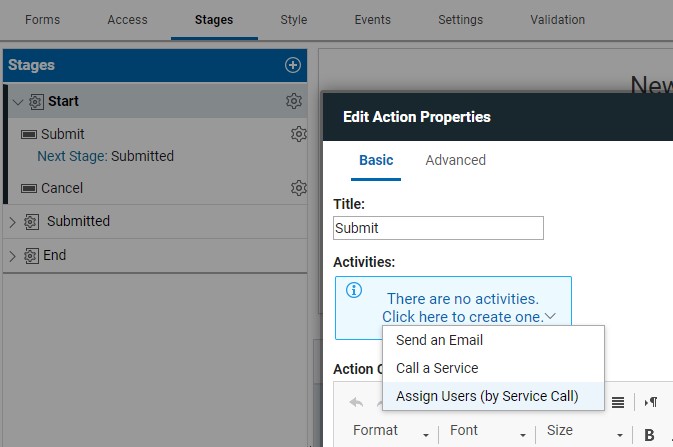This screenshot has height=447, width=673.
Task: Select the Submit action row
Action: pos(158,134)
